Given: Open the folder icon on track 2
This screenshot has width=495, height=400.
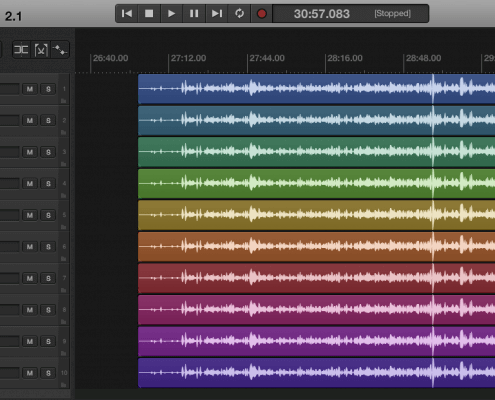Looking at the screenshot, I should point(63,132).
